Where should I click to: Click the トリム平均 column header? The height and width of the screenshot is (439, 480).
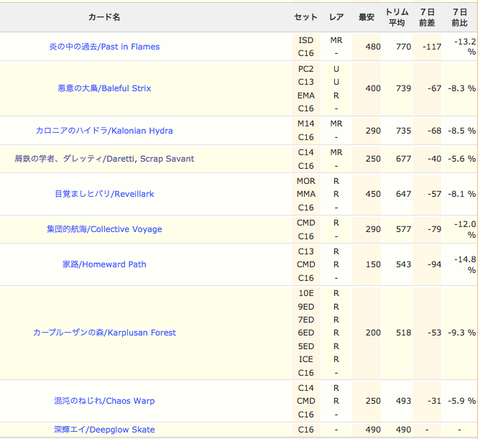coord(397,17)
